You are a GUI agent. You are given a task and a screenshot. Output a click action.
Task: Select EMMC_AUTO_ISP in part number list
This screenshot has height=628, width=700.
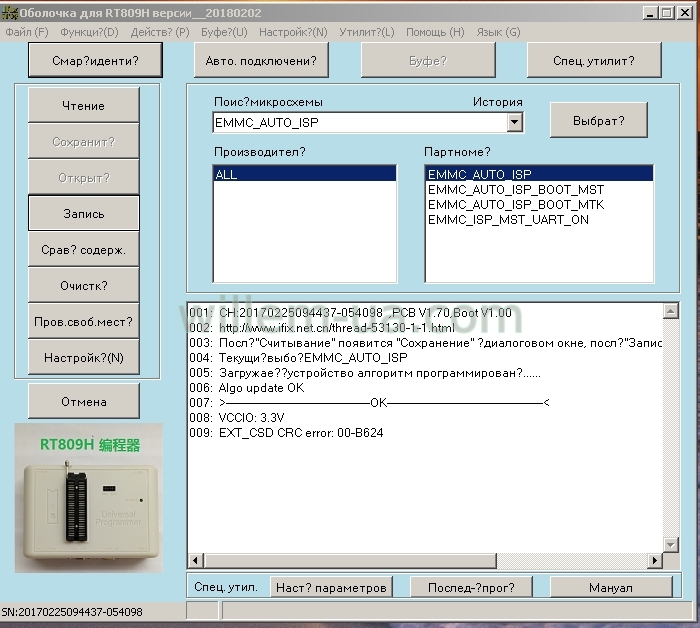point(539,174)
